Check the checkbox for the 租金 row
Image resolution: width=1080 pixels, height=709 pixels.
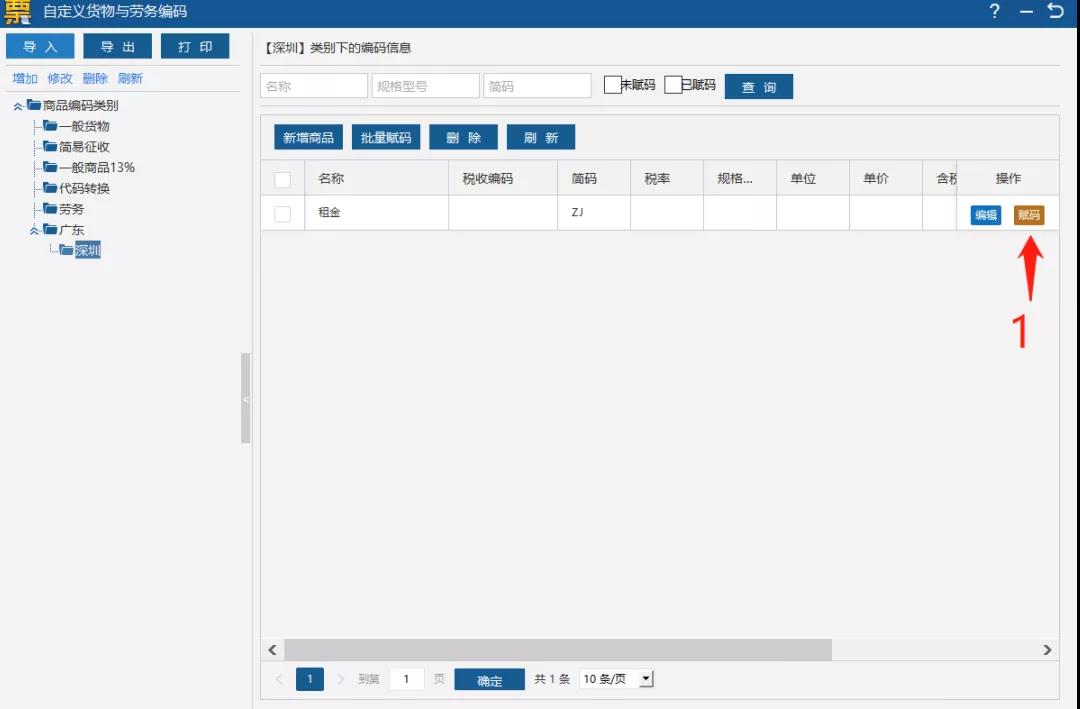click(282, 214)
